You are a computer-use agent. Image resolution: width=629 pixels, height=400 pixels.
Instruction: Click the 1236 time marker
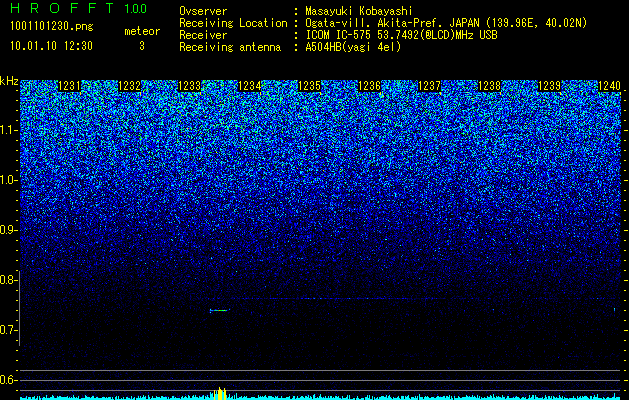click(369, 86)
